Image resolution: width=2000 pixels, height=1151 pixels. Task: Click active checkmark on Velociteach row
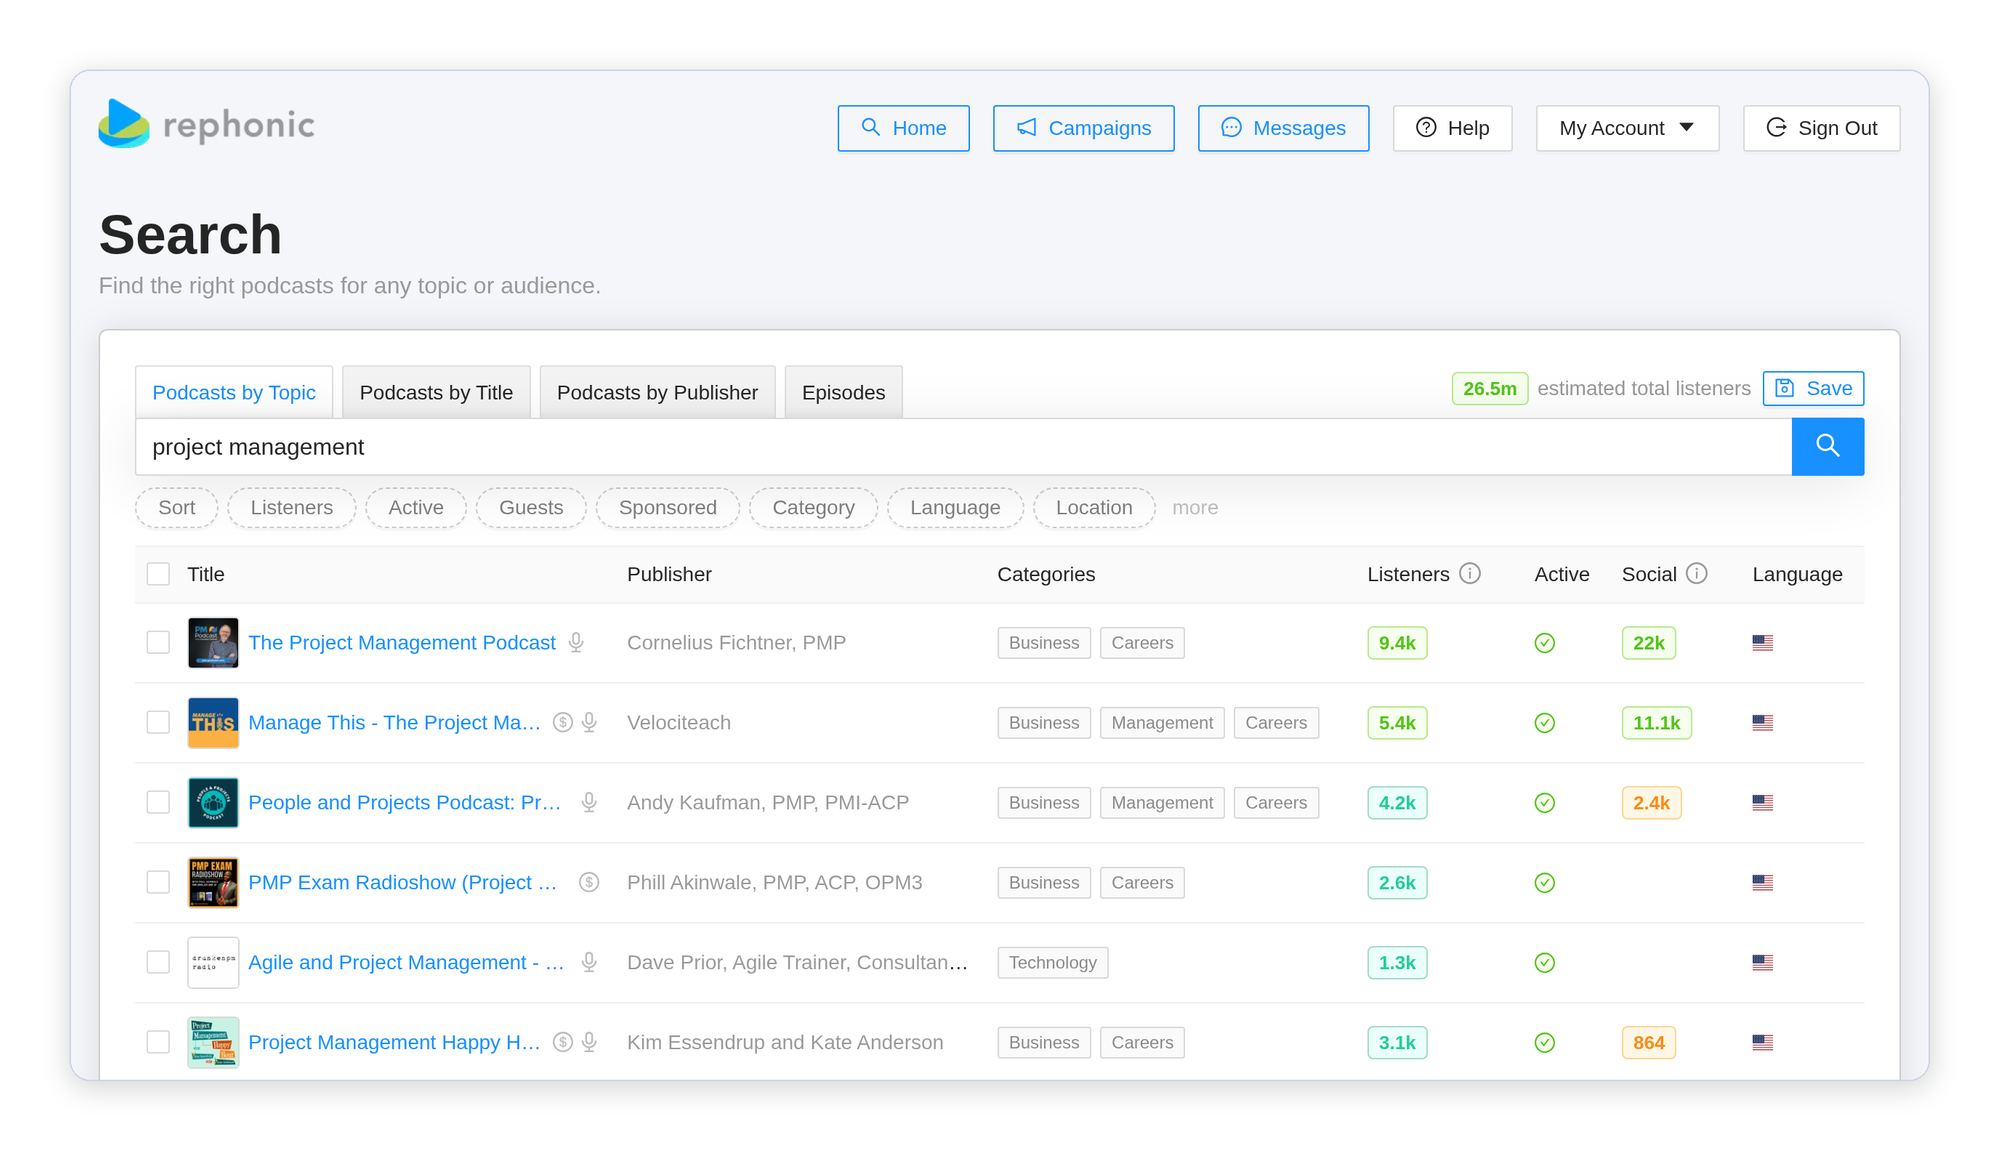tap(1544, 723)
